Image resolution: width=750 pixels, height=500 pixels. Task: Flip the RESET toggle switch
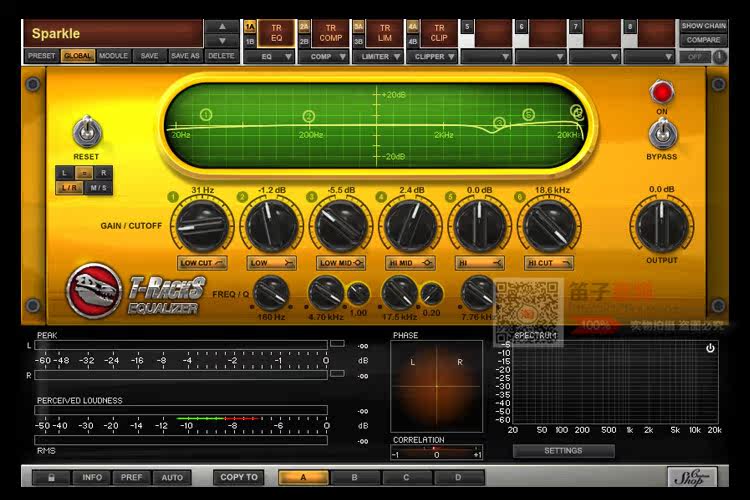87,132
